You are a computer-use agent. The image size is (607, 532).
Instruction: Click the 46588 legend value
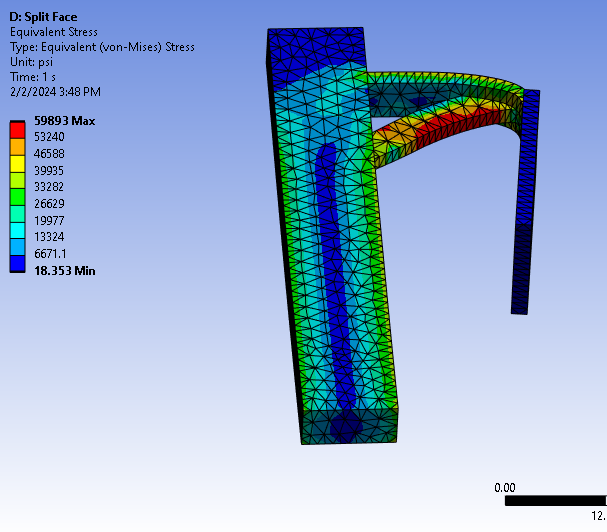pos(49,154)
